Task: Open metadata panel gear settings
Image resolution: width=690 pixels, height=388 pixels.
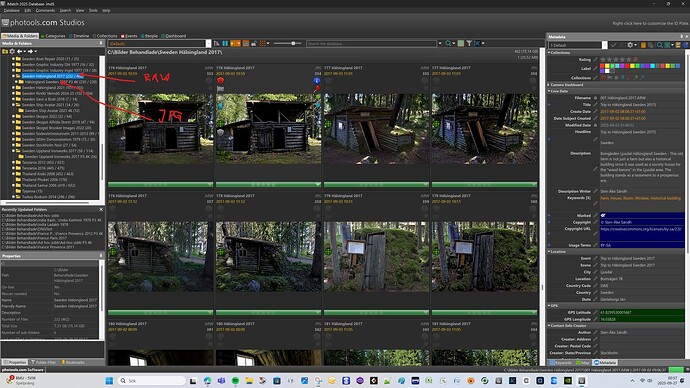Action: pos(630,45)
